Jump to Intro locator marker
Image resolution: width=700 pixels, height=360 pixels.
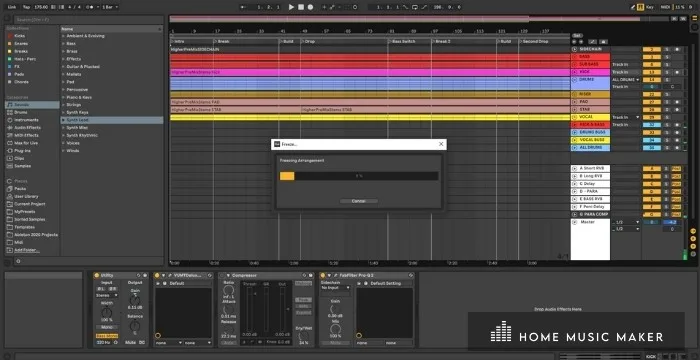[x=179, y=42]
